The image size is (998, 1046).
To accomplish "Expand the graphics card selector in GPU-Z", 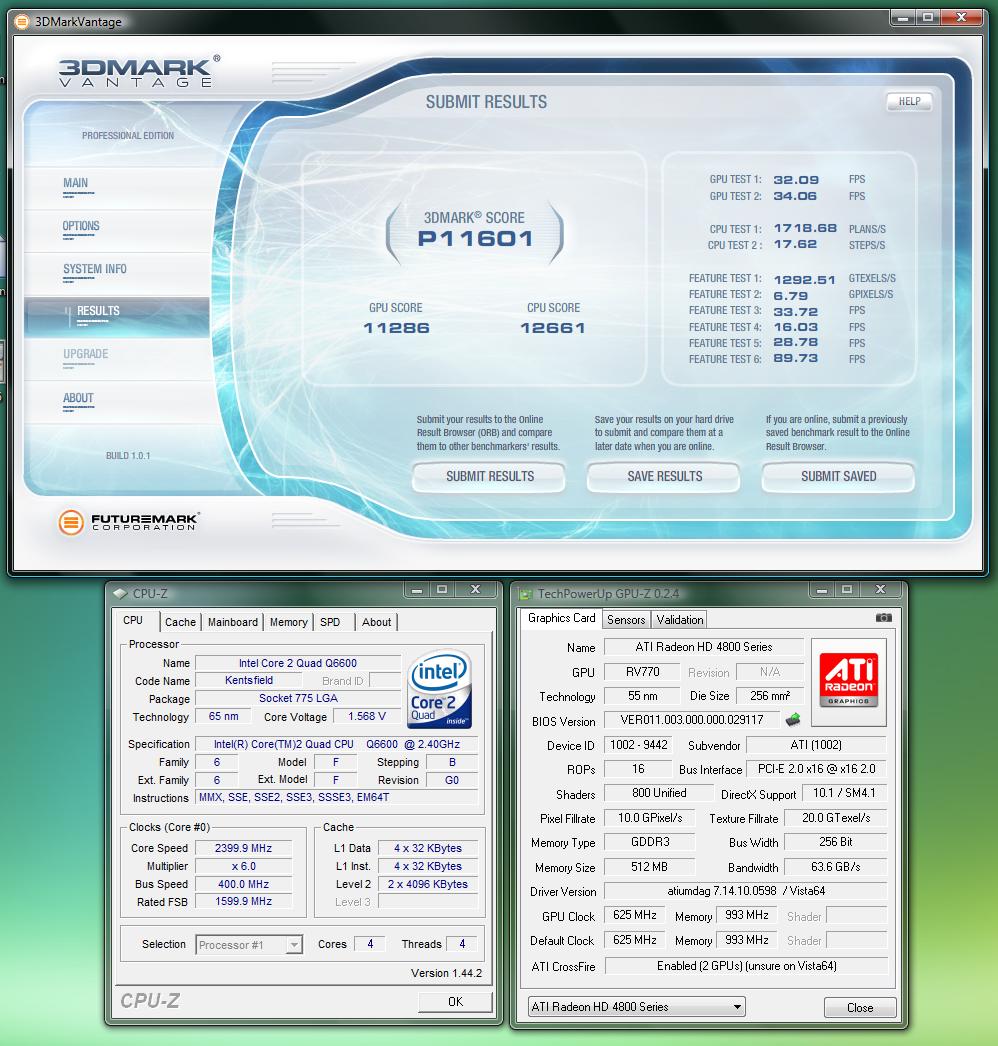I will coord(636,1007).
